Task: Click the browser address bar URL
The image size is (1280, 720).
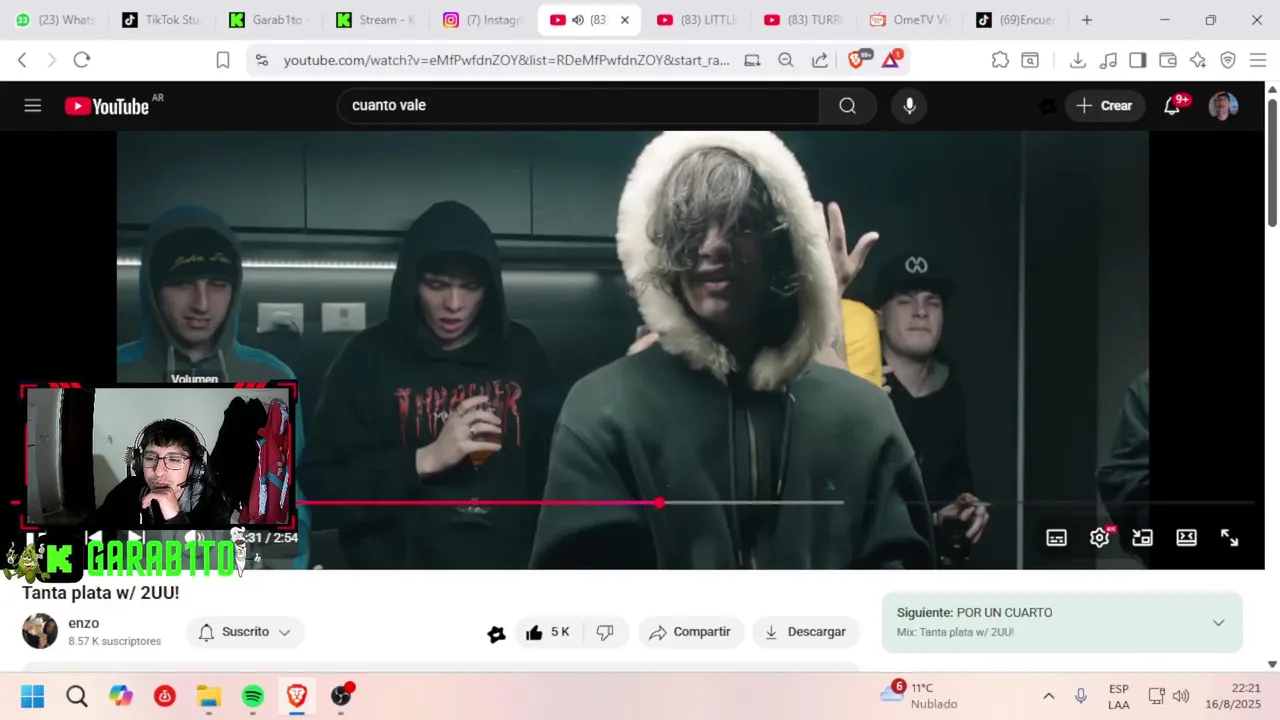Action: pos(506,60)
